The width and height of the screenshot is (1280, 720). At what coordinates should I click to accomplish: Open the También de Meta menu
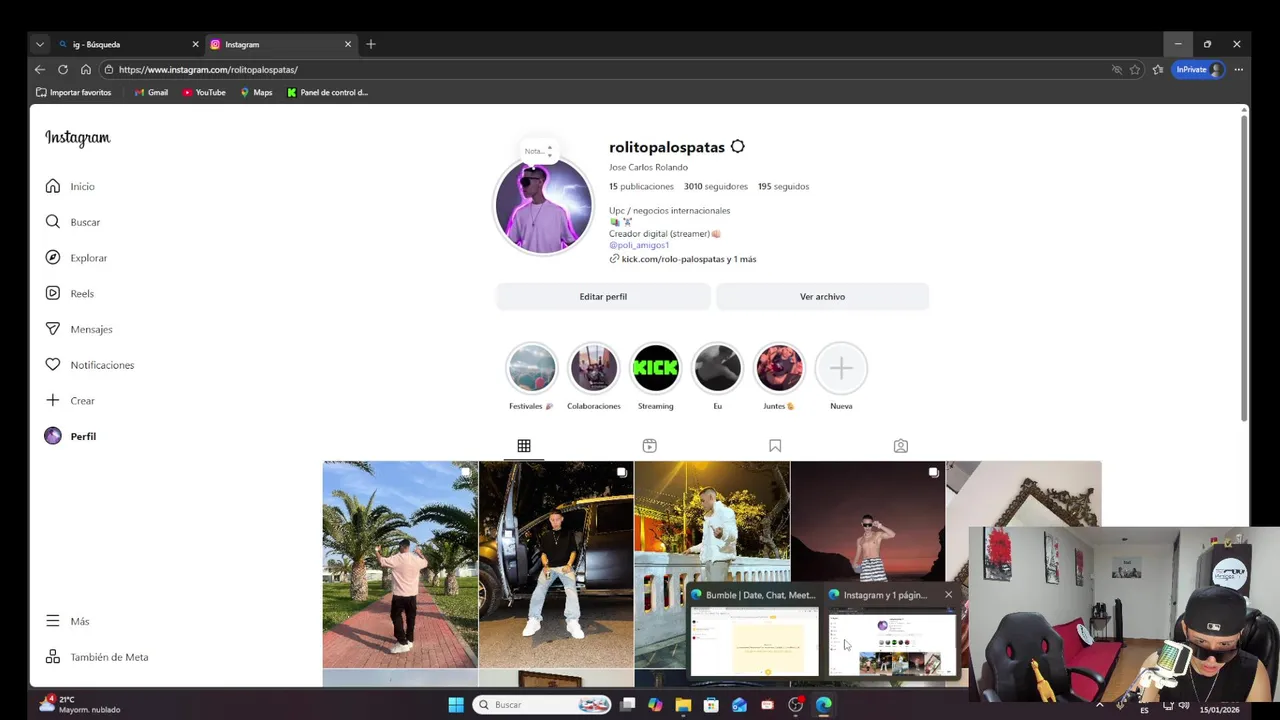[x=97, y=657]
